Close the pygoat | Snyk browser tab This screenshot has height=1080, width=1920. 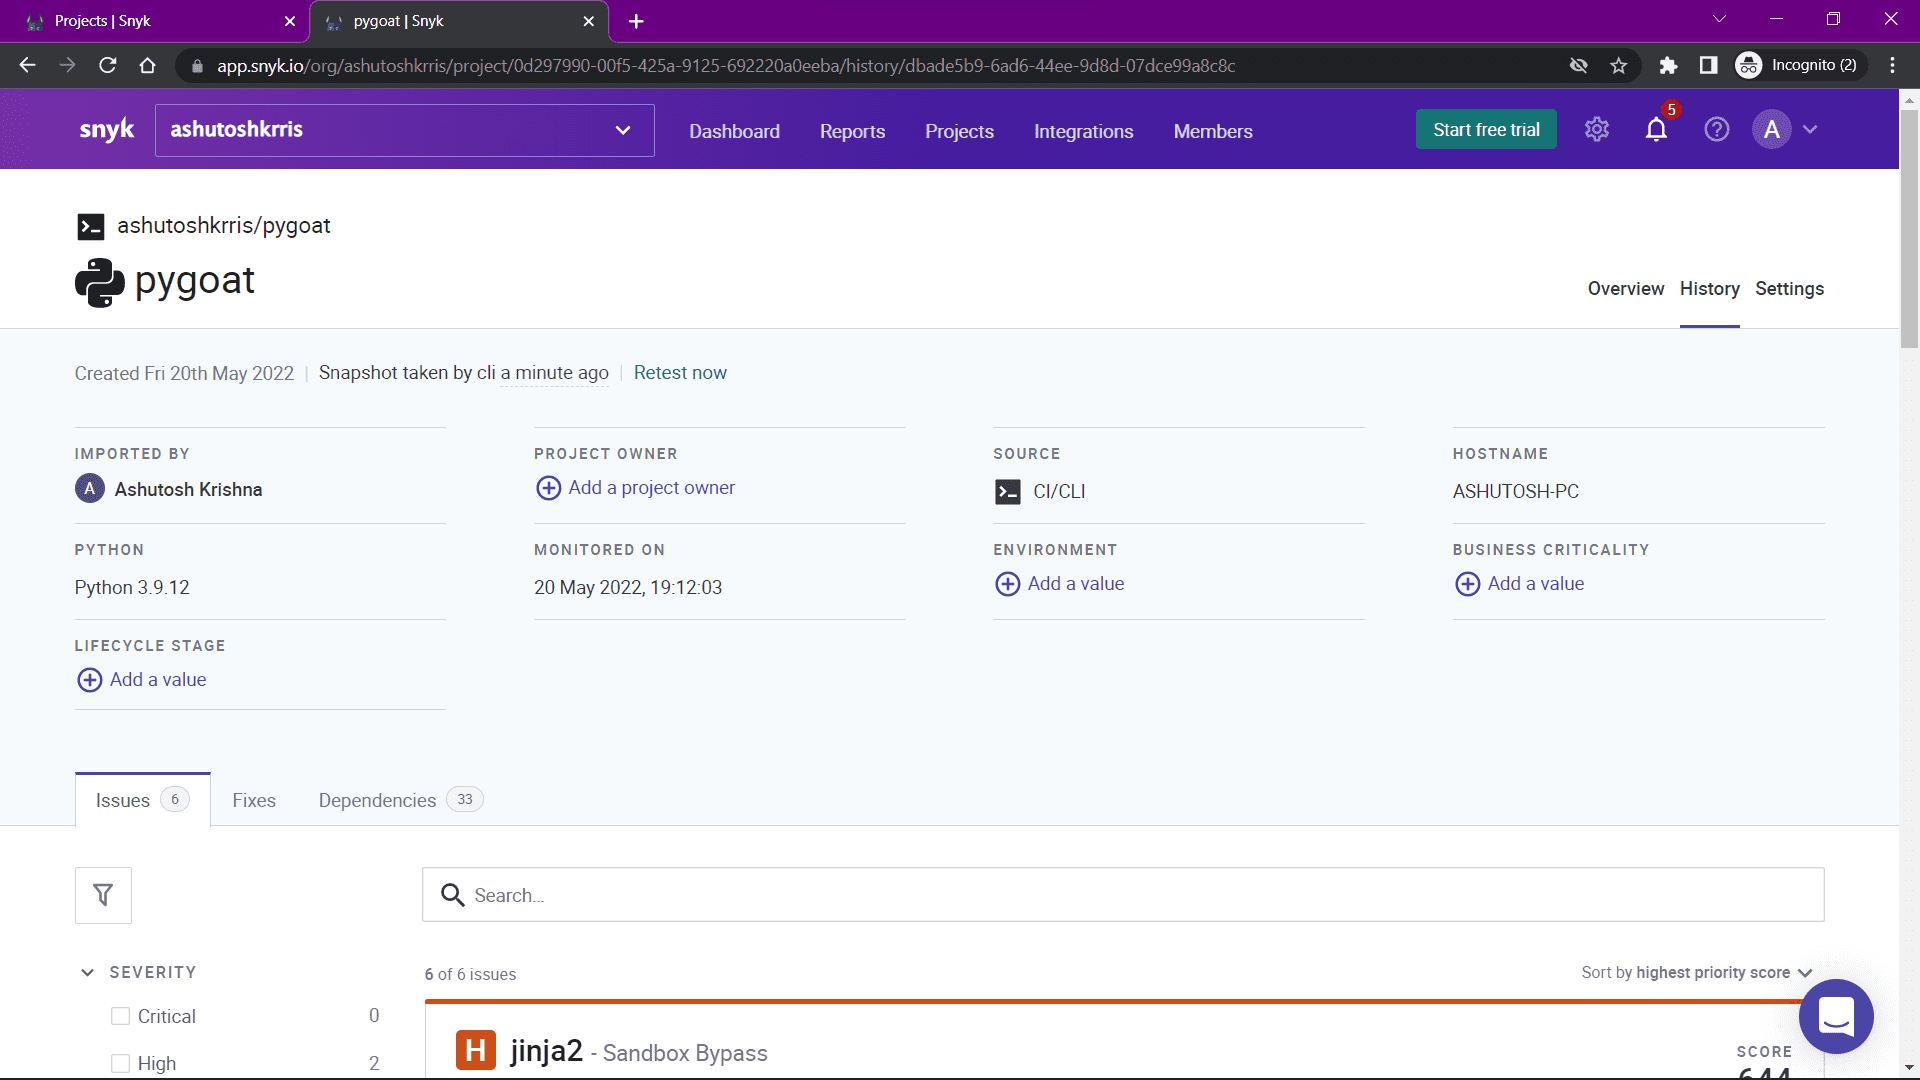coord(588,21)
